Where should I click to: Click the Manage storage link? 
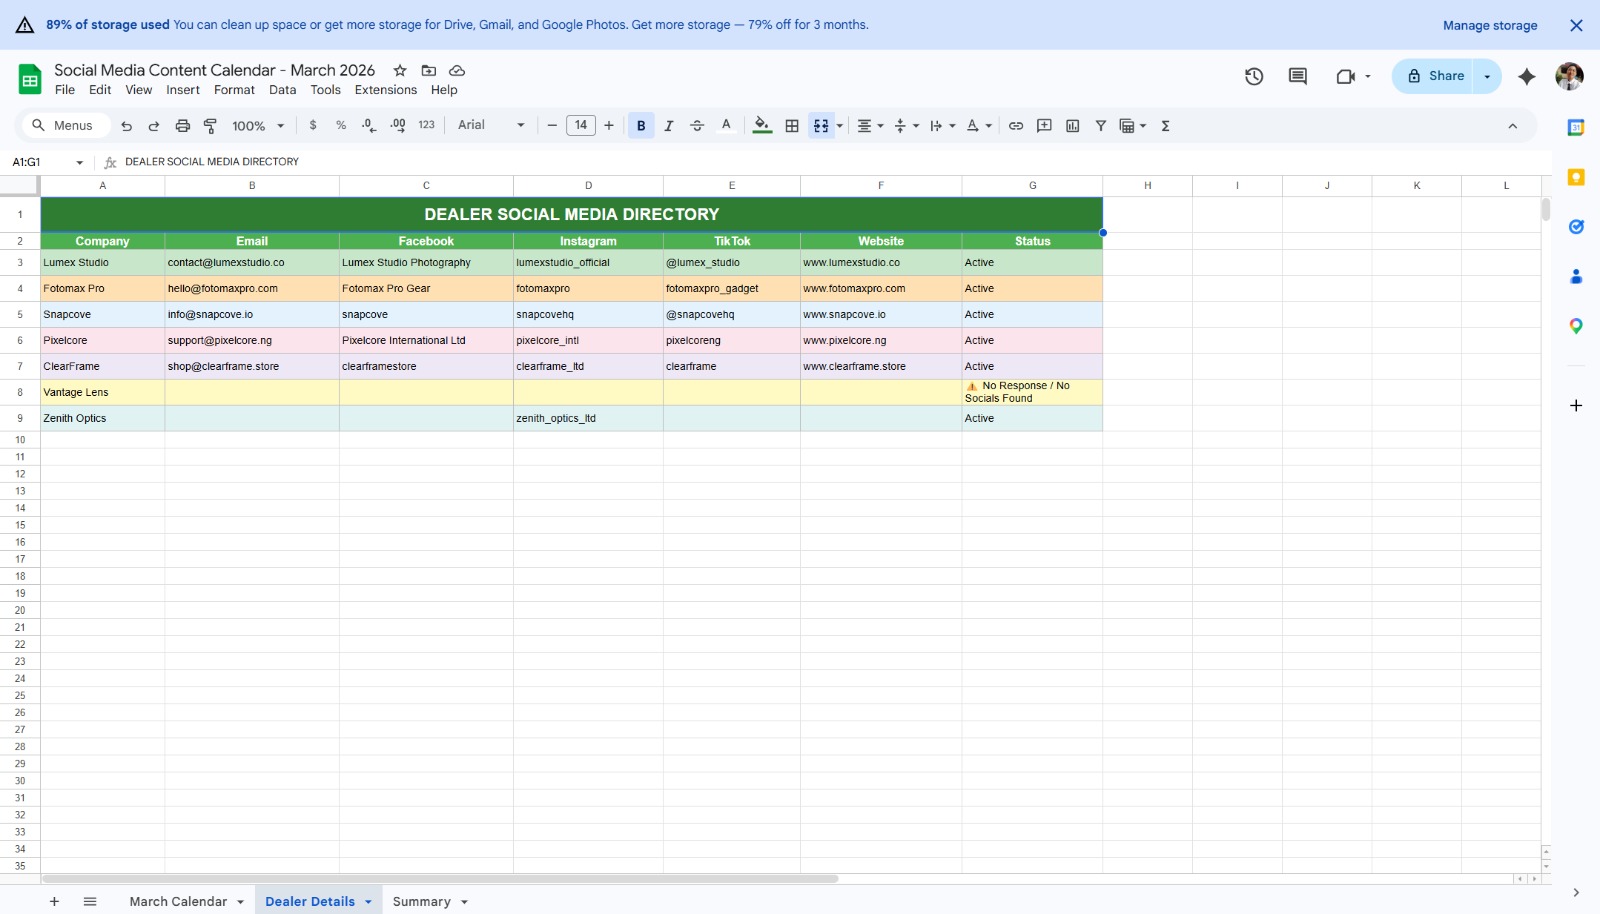click(x=1490, y=25)
